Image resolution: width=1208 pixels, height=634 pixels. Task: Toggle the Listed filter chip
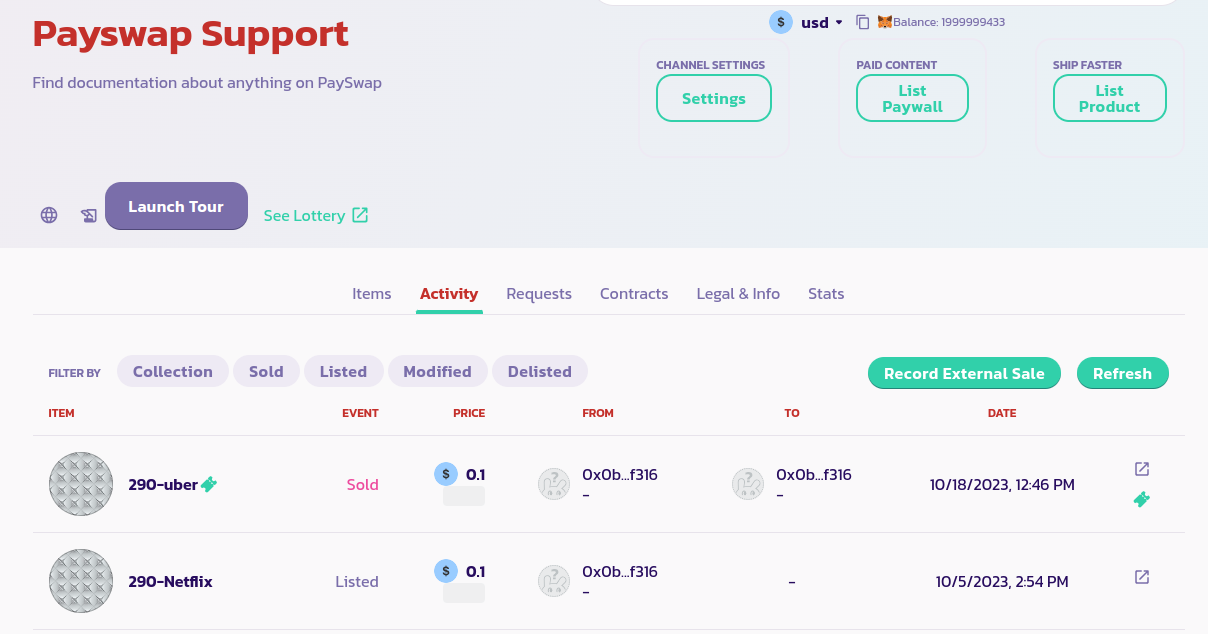pos(343,371)
